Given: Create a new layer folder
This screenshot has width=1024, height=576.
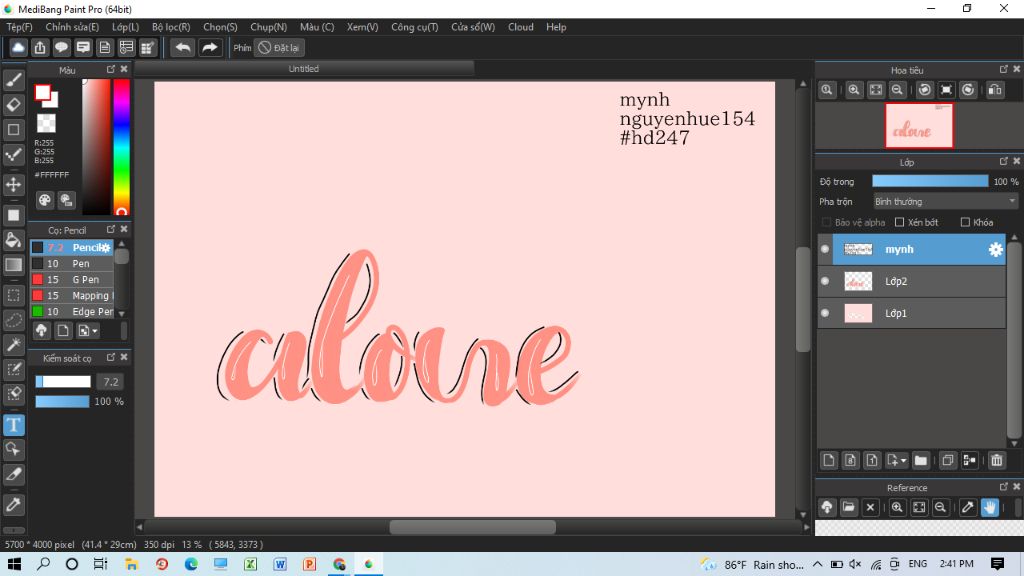Looking at the screenshot, I should coord(921,460).
